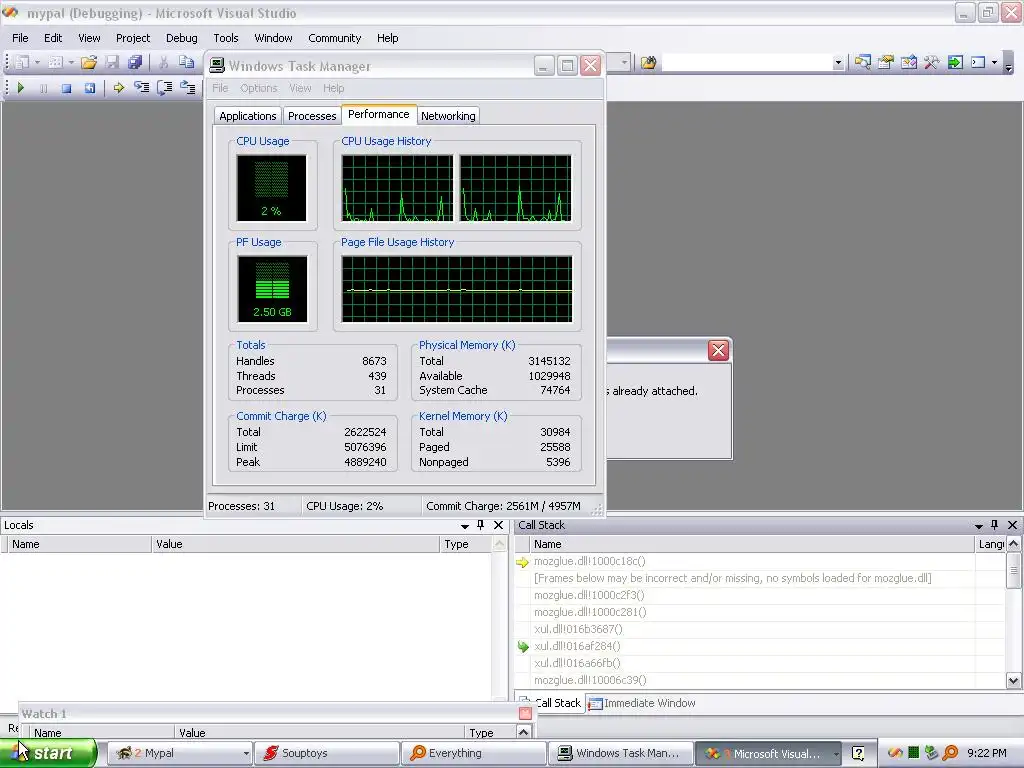1024x768 pixels.
Task: Open Task Manager Options menu
Action: 259,88
